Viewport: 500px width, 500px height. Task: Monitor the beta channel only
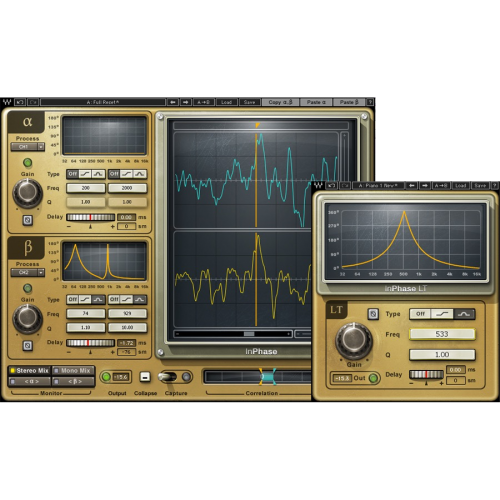(73, 381)
